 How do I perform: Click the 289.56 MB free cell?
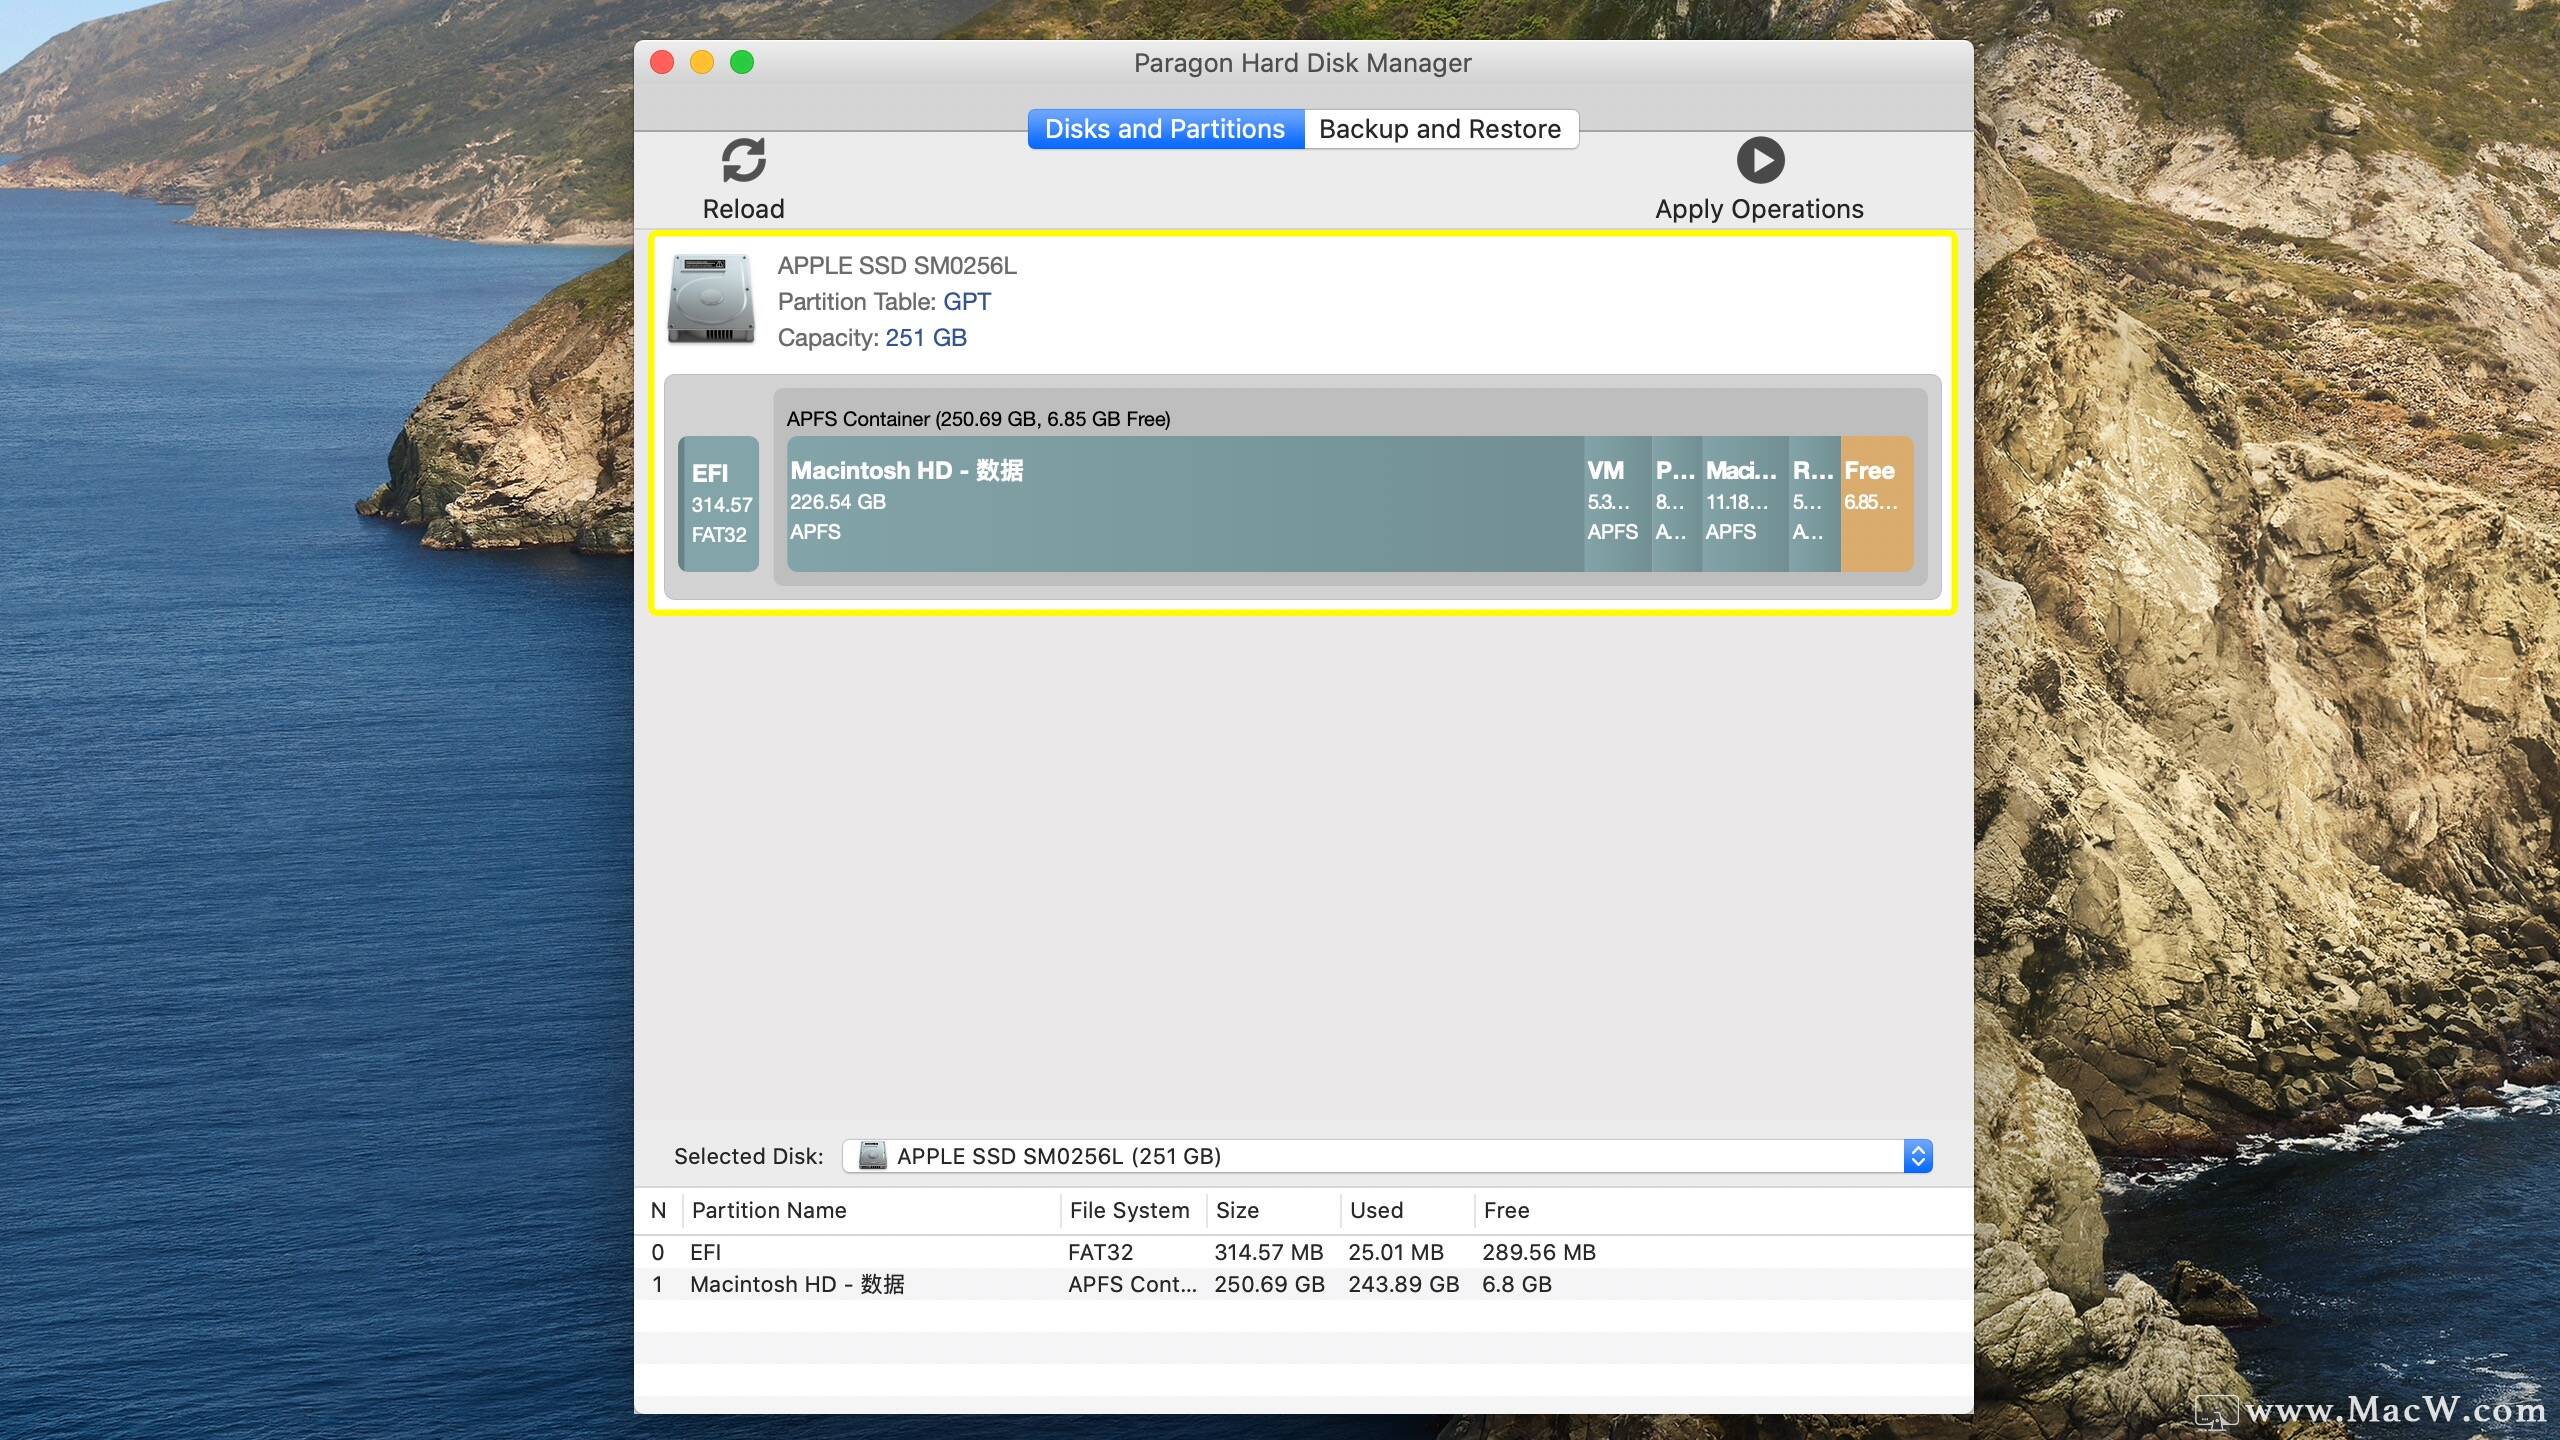pyautogui.click(x=1539, y=1252)
